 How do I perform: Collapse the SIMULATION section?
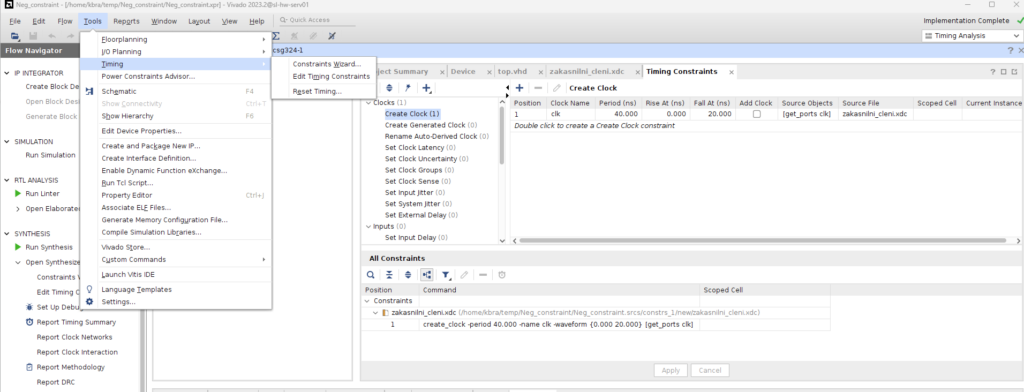[7, 142]
